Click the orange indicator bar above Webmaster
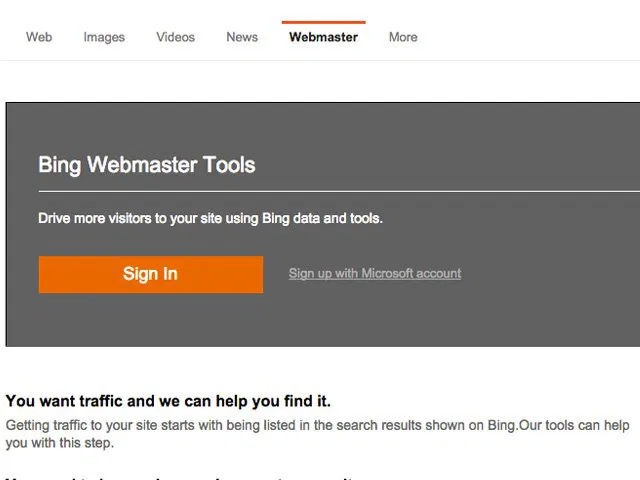Screen dimensions: 640x480 pyautogui.click(x=323, y=21)
